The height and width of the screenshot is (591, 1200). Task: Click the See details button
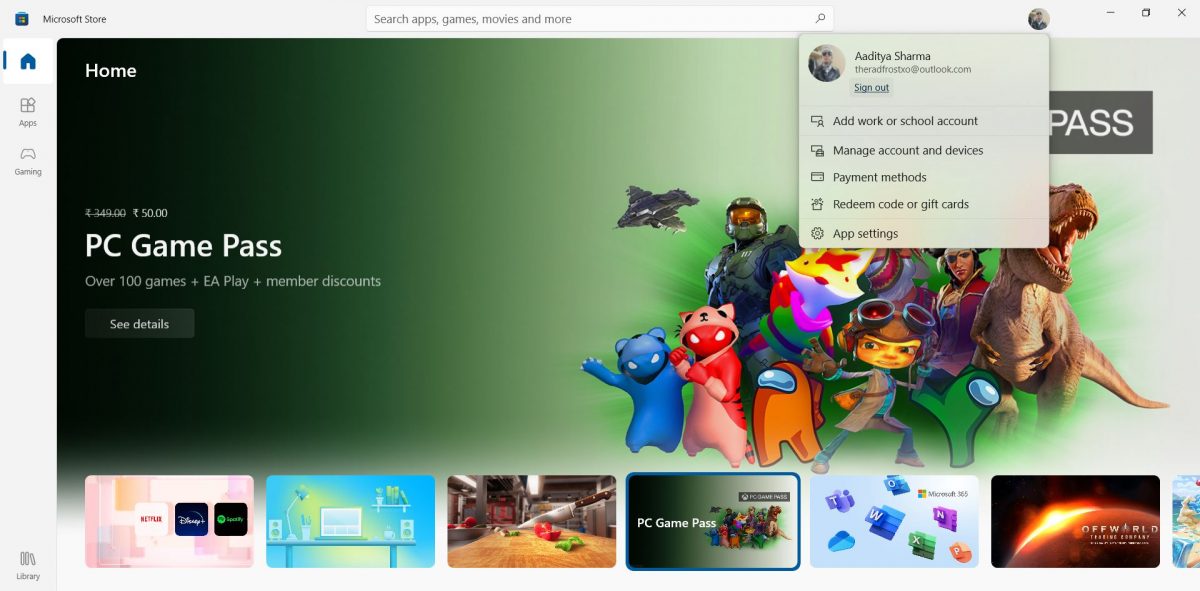[139, 324]
